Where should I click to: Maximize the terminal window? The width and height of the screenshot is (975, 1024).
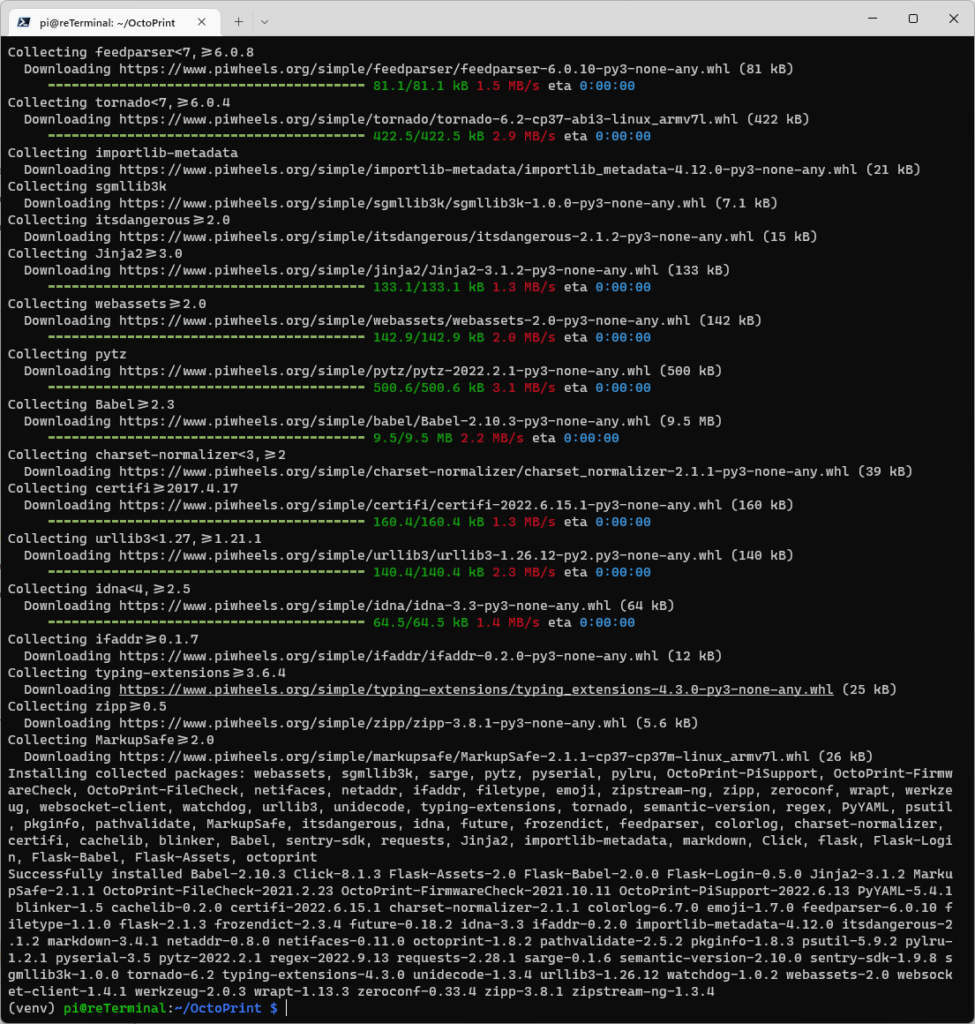coord(913,18)
